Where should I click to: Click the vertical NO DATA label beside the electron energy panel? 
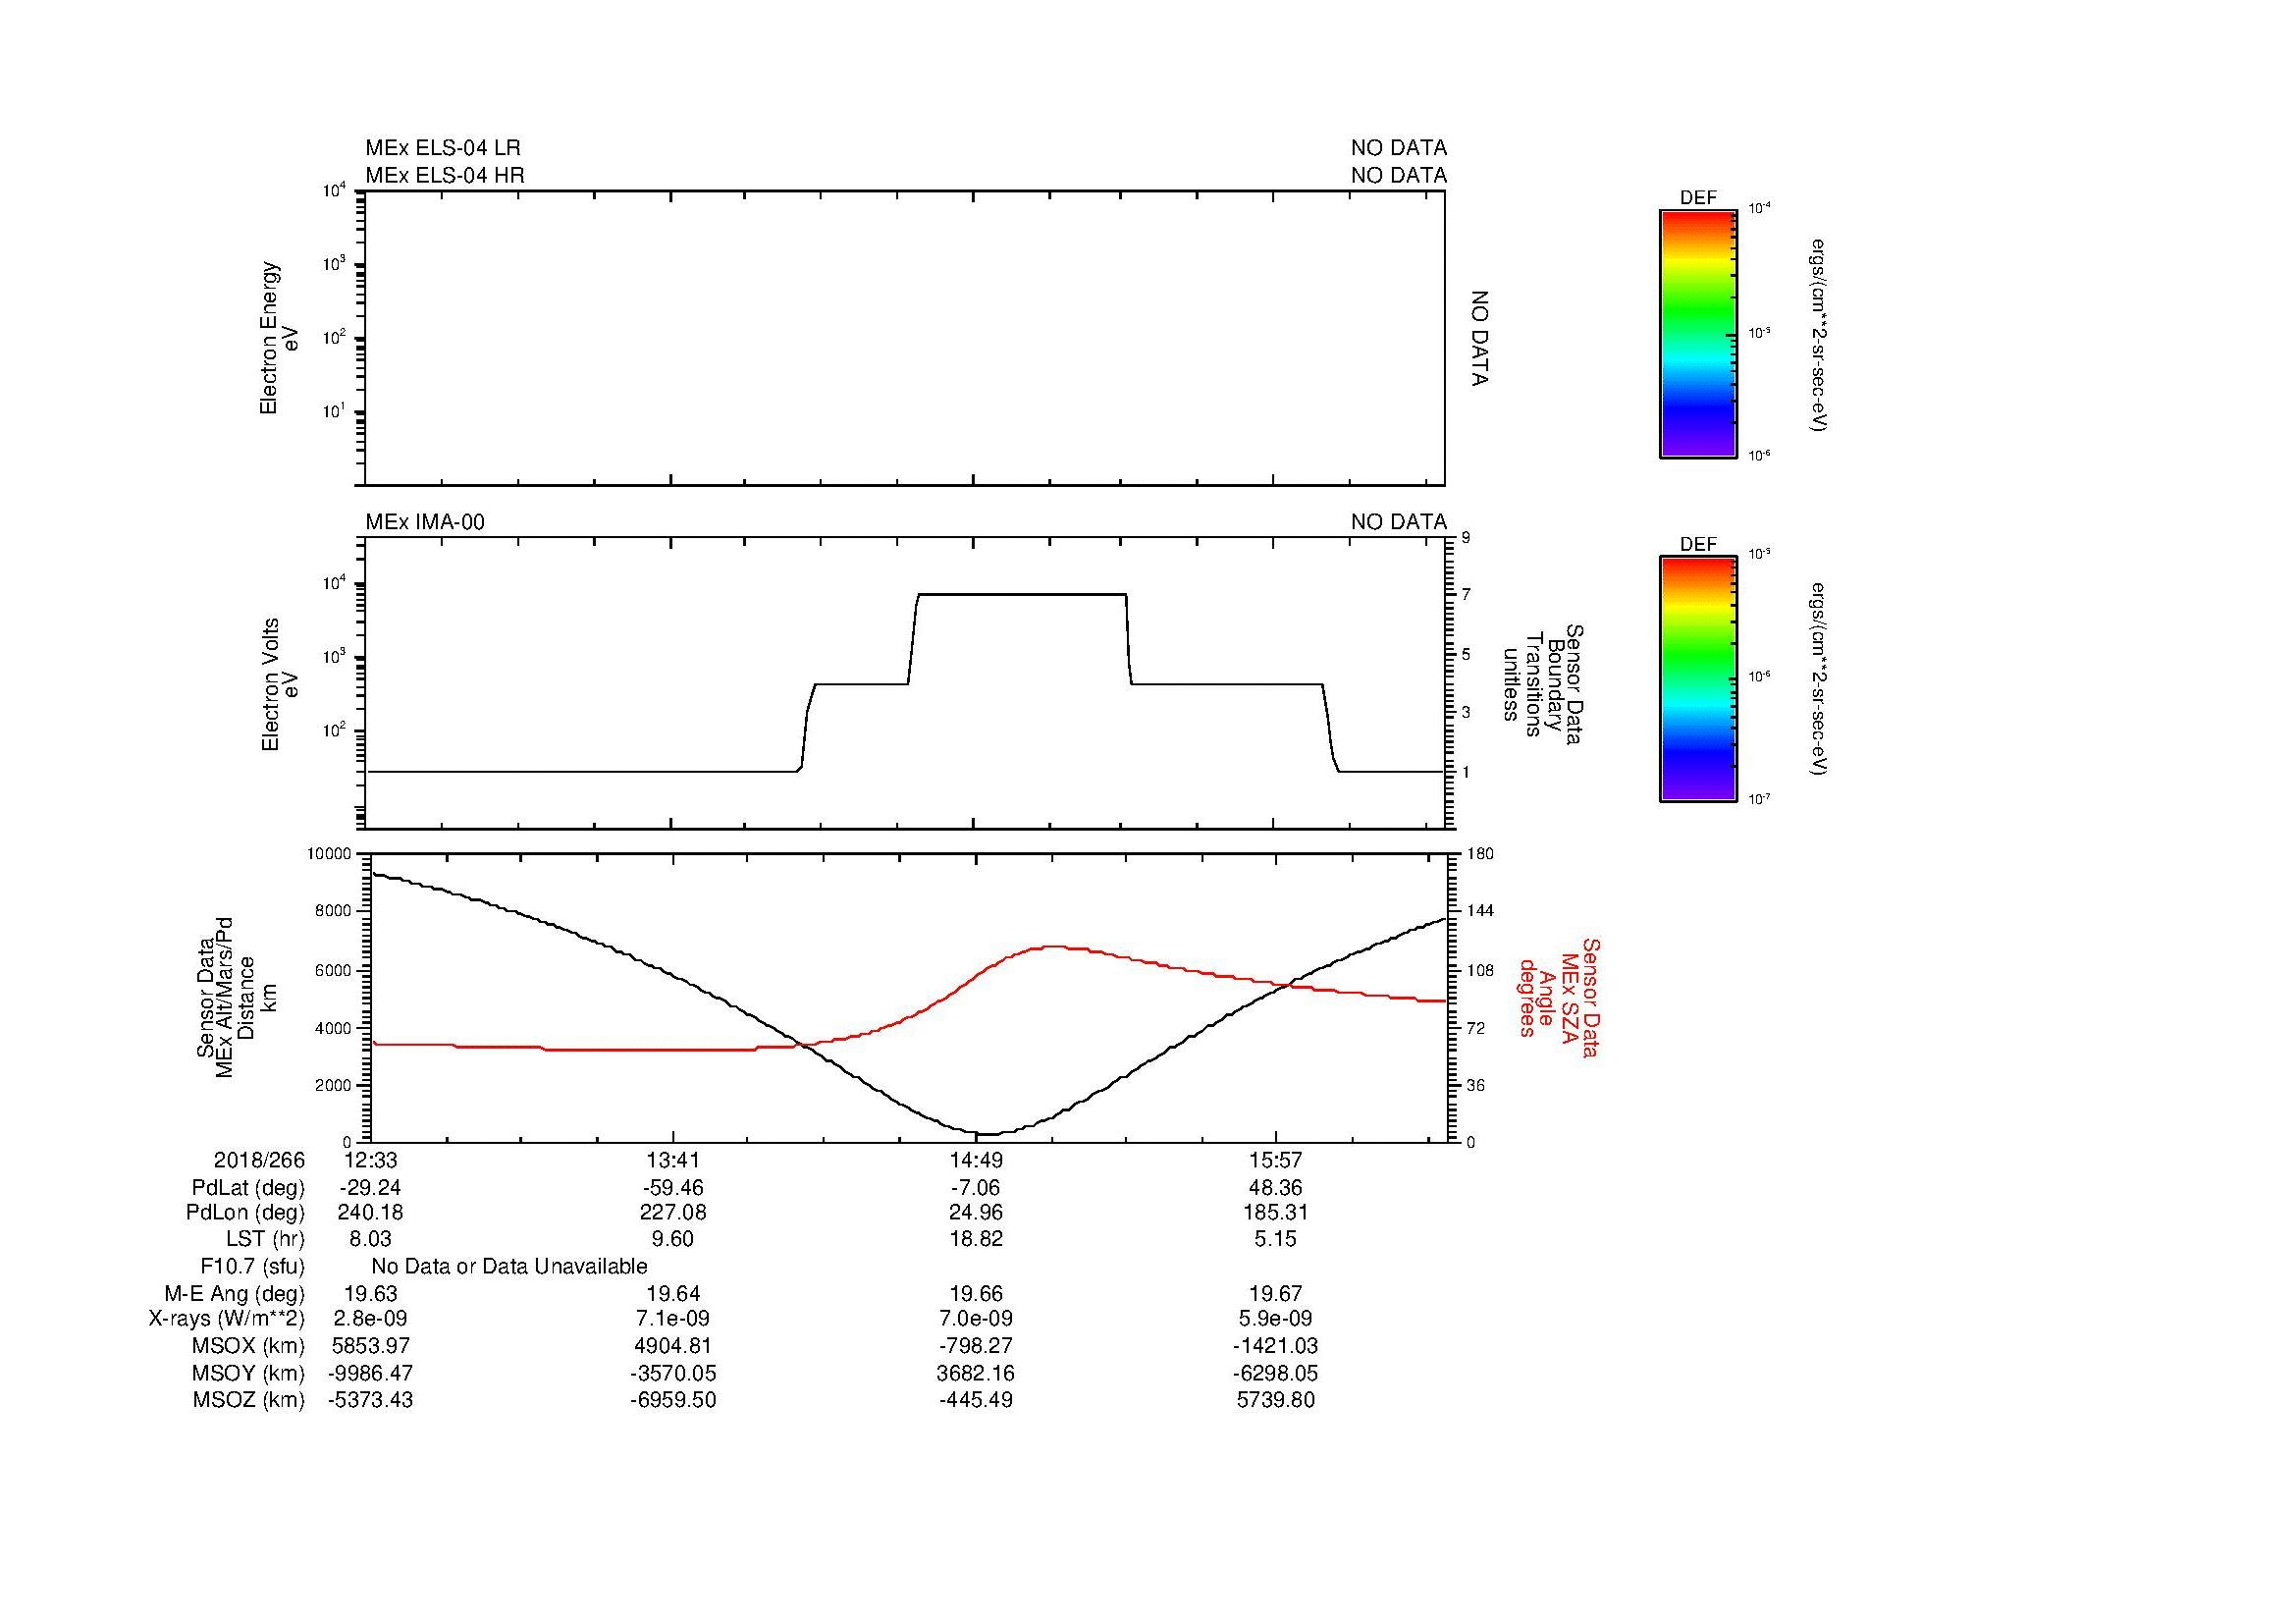point(1480,338)
